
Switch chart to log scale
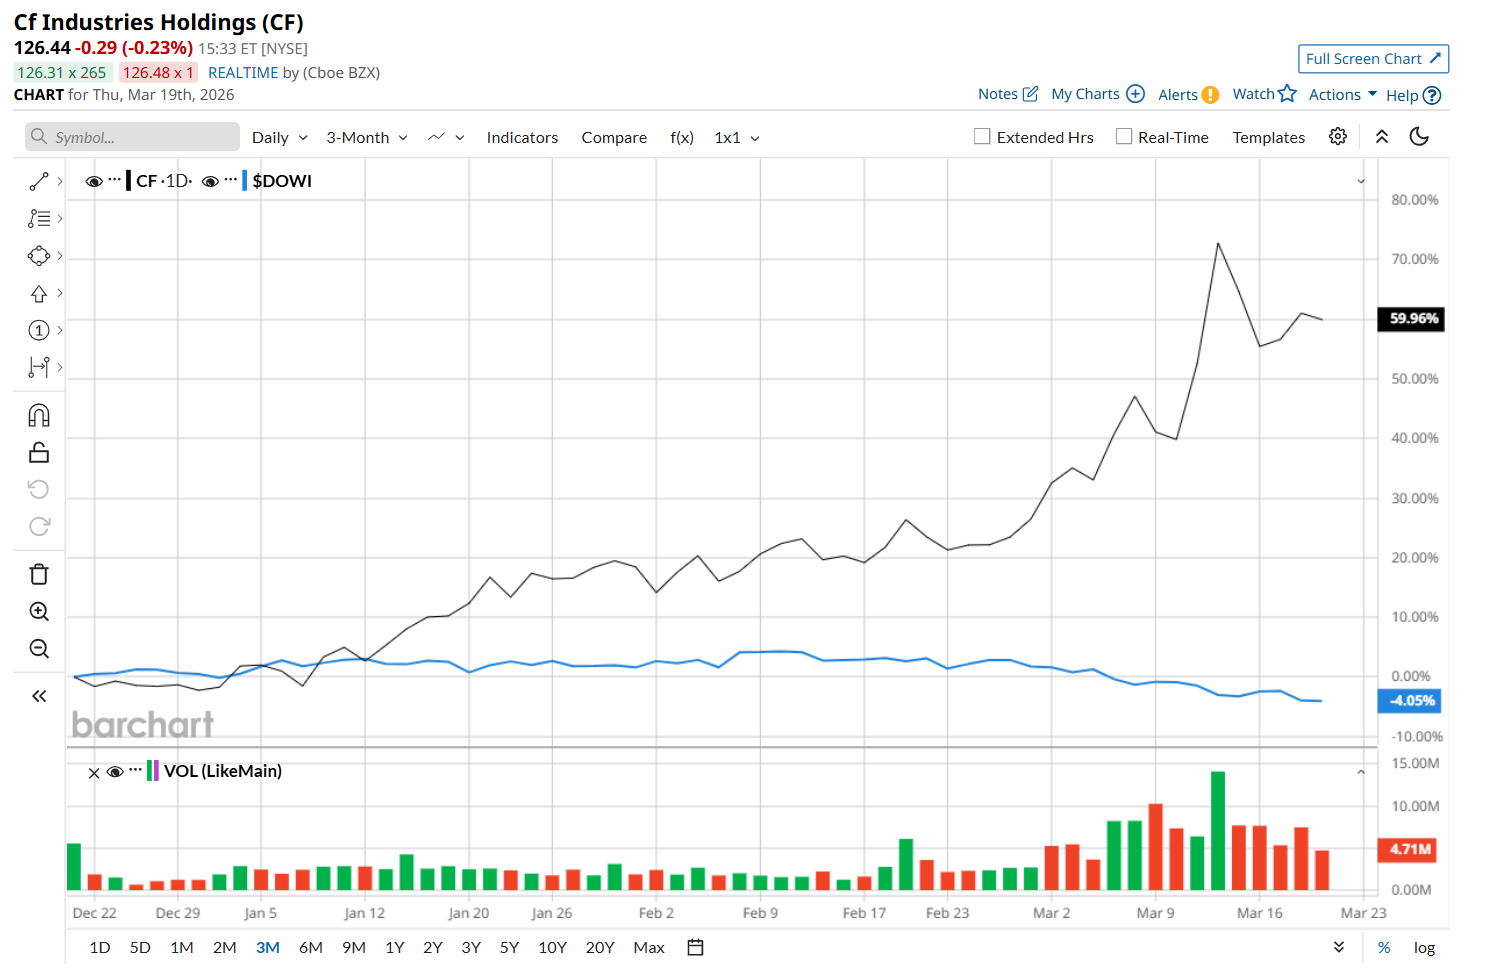(x=1424, y=947)
